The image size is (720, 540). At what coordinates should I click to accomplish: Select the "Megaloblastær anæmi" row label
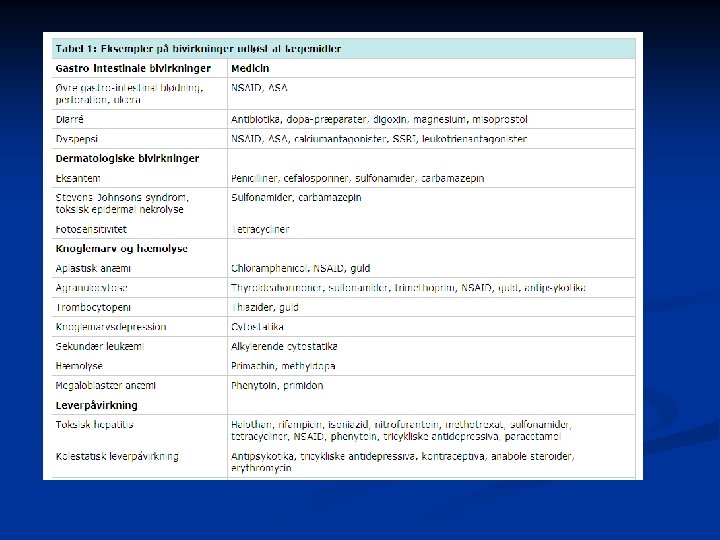pyautogui.click(x=106, y=386)
